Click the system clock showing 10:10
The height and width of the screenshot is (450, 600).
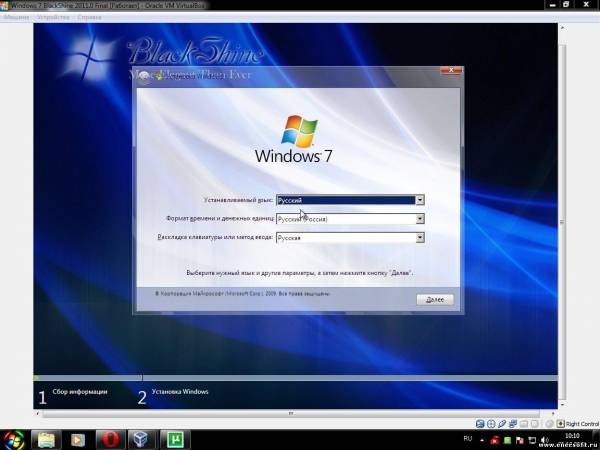pos(572,436)
